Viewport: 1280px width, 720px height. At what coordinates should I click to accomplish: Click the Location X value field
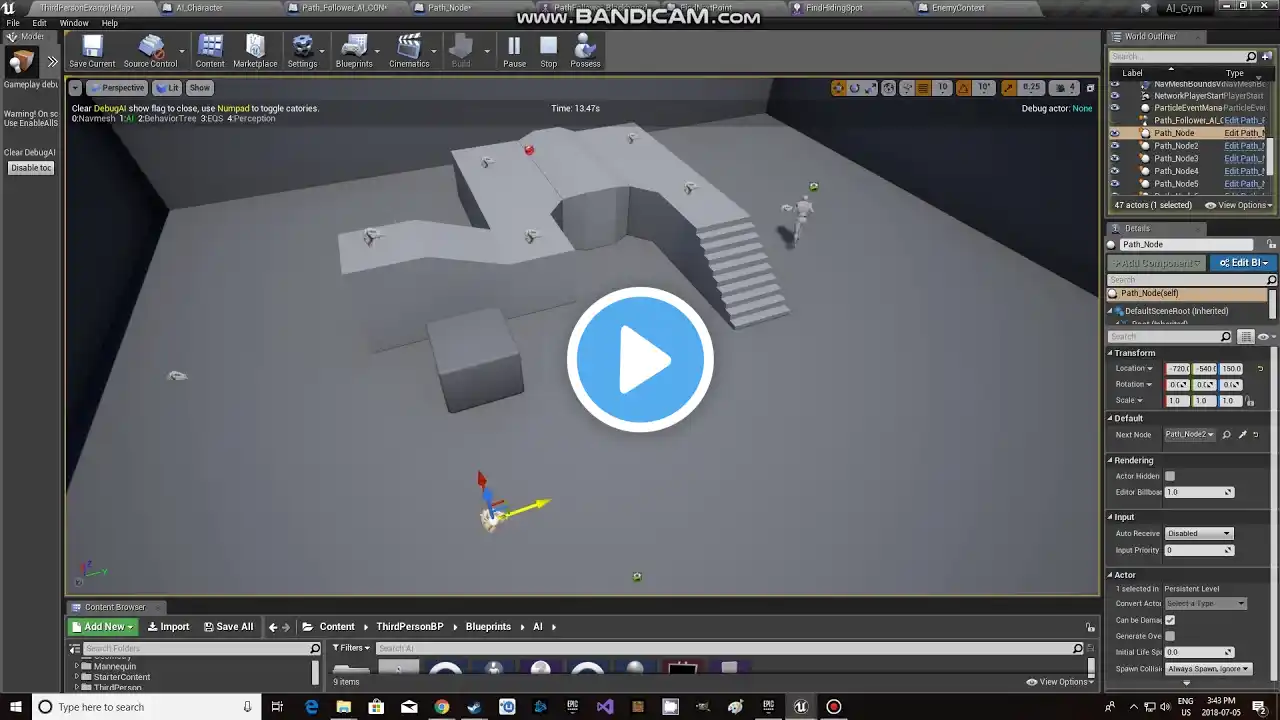point(1179,369)
